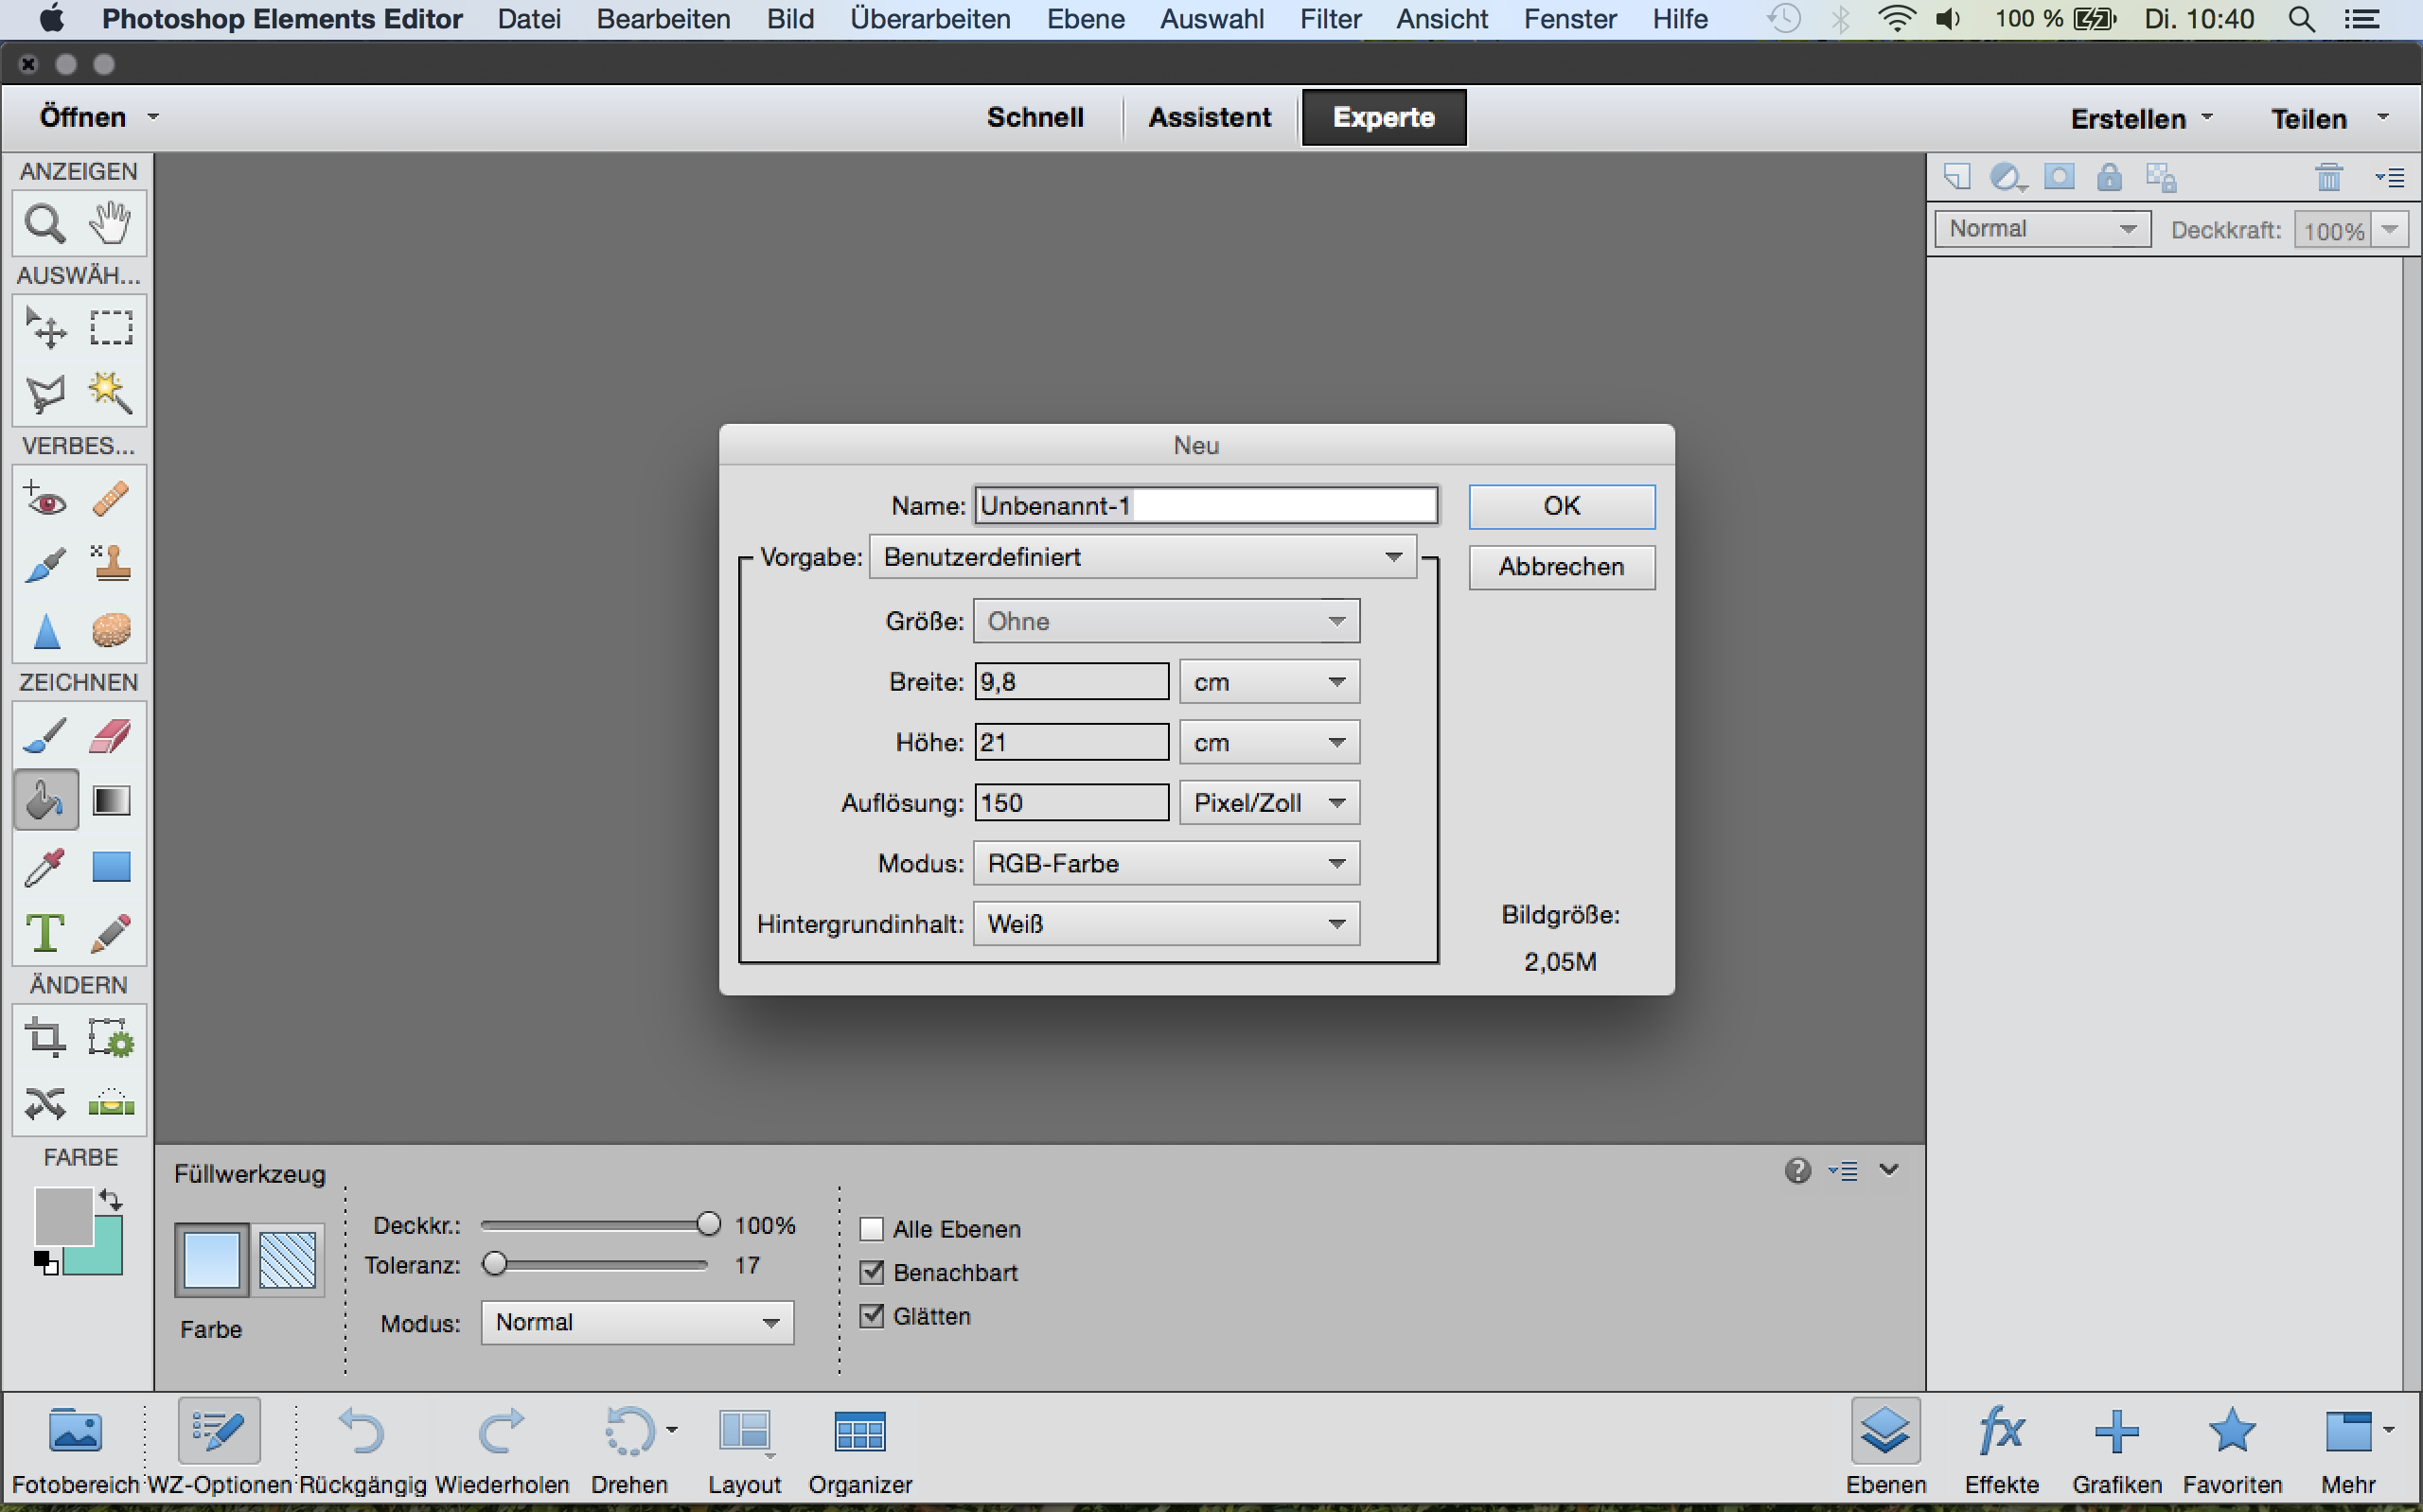
Task: Select the Rectangular Marquee tool
Action: 111,327
